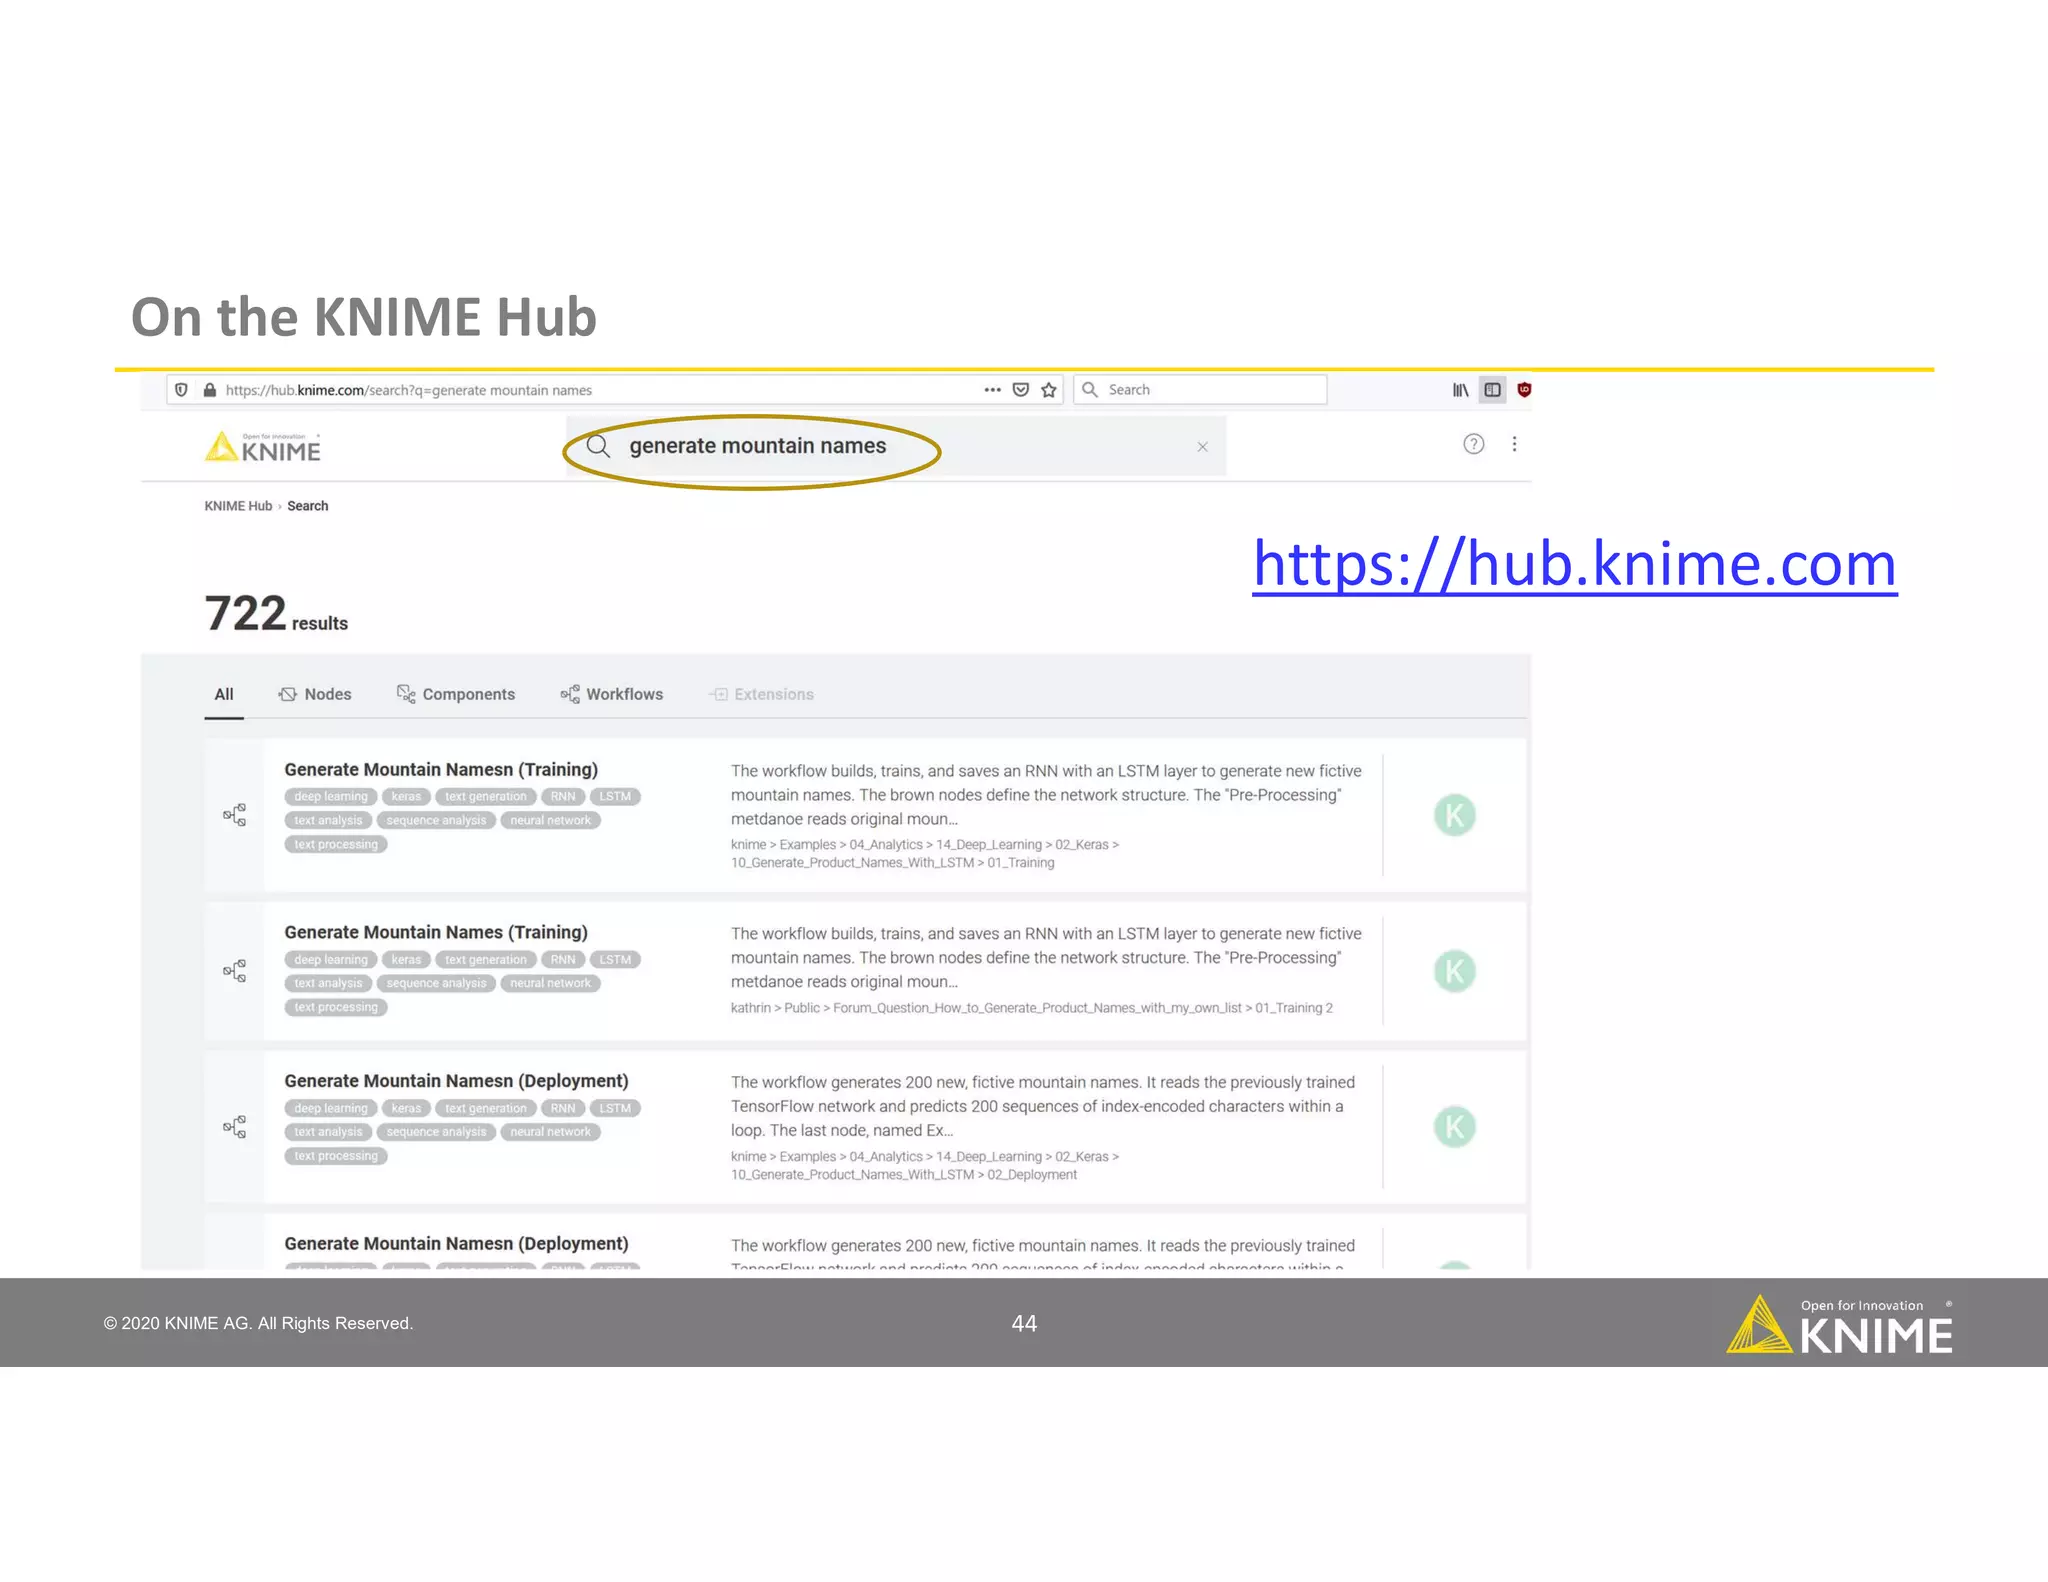The width and height of the screenshot is (2048, 1582).
Task: Click 'sequence analysis' tag on second result
Action: (436, 984)
